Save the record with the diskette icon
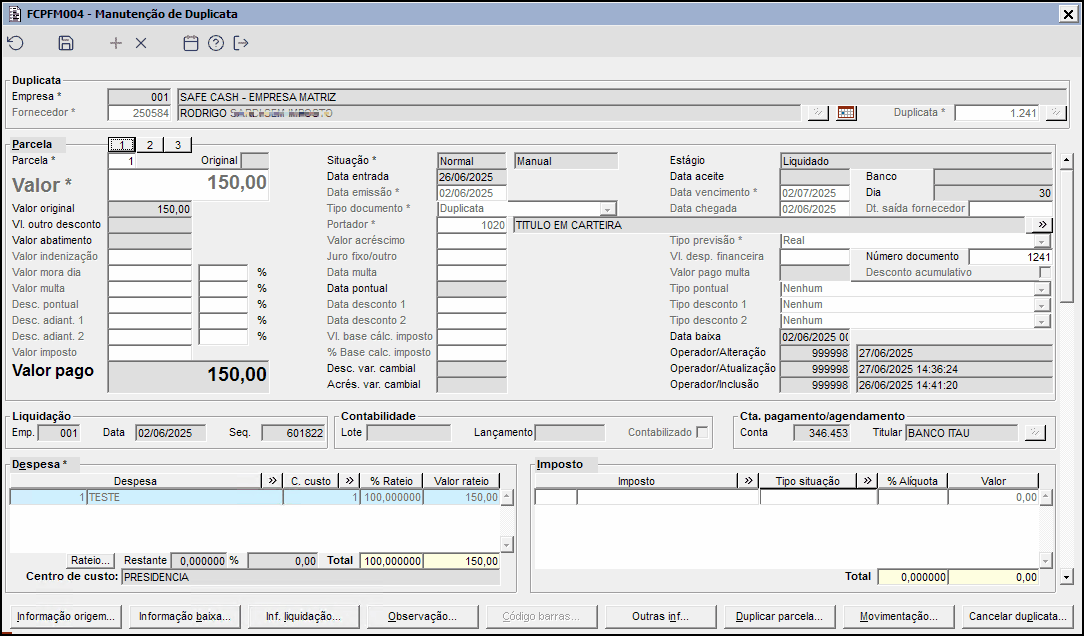The width and height of the screenshot is (1084, 636). pos(66,43)
